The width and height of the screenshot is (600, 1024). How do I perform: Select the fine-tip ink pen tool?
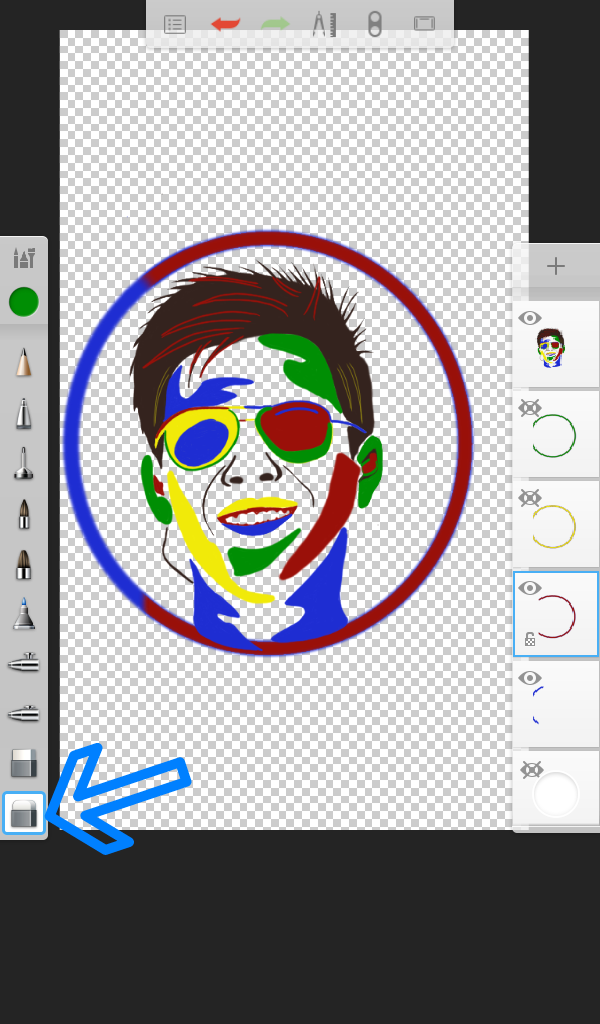click(x=24, y=464)
